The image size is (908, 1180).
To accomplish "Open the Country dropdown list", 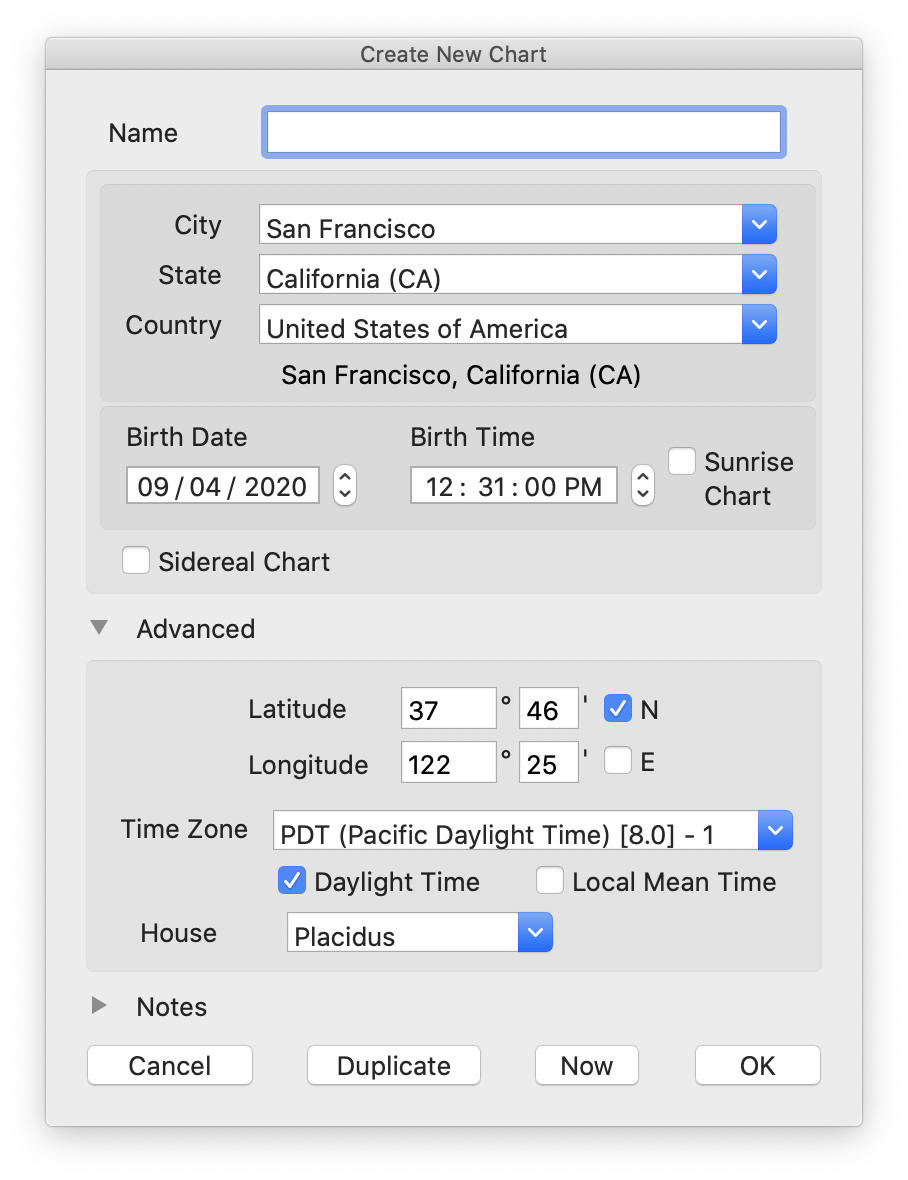I will (x=759, y=324).
